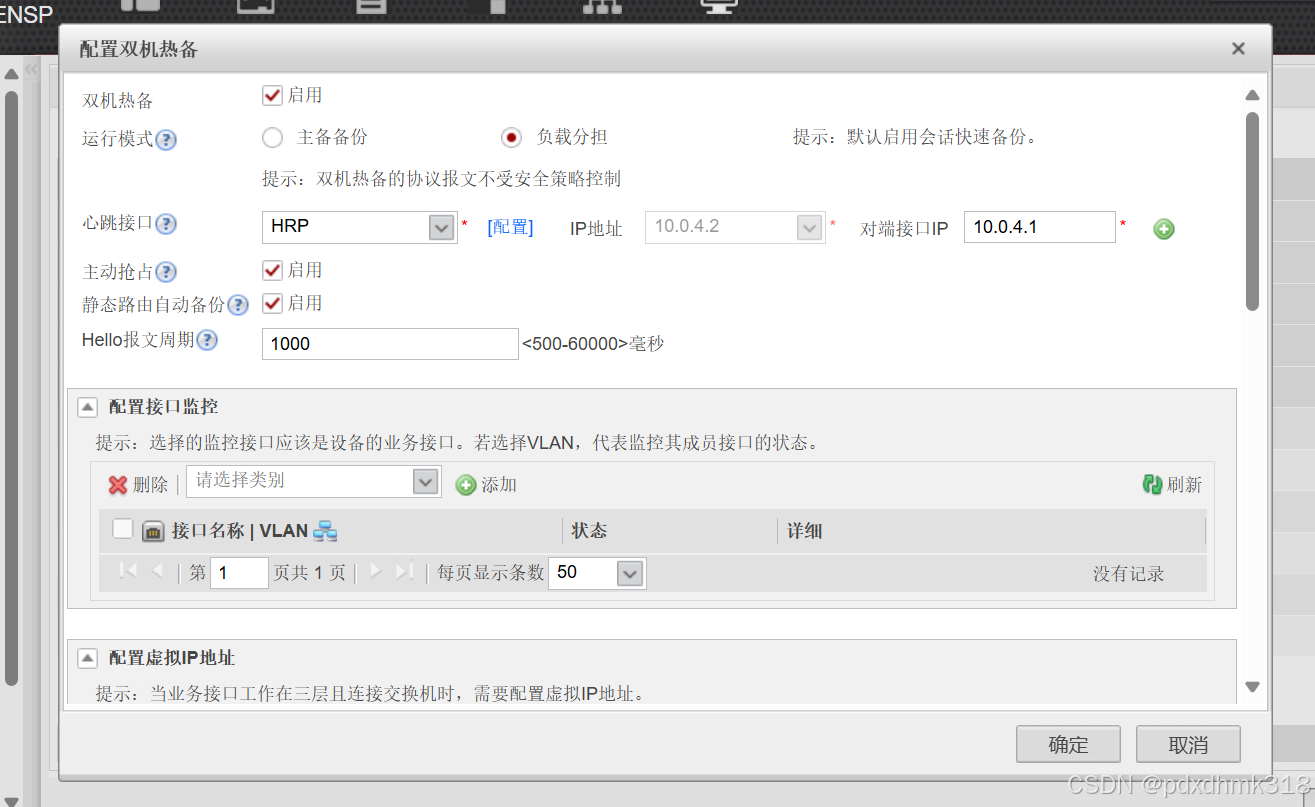The width and height of the screenshot is (1315, 807).
Task: Click hint about 协议报文不受安全策略控制
Action: [x=441, y=179]
